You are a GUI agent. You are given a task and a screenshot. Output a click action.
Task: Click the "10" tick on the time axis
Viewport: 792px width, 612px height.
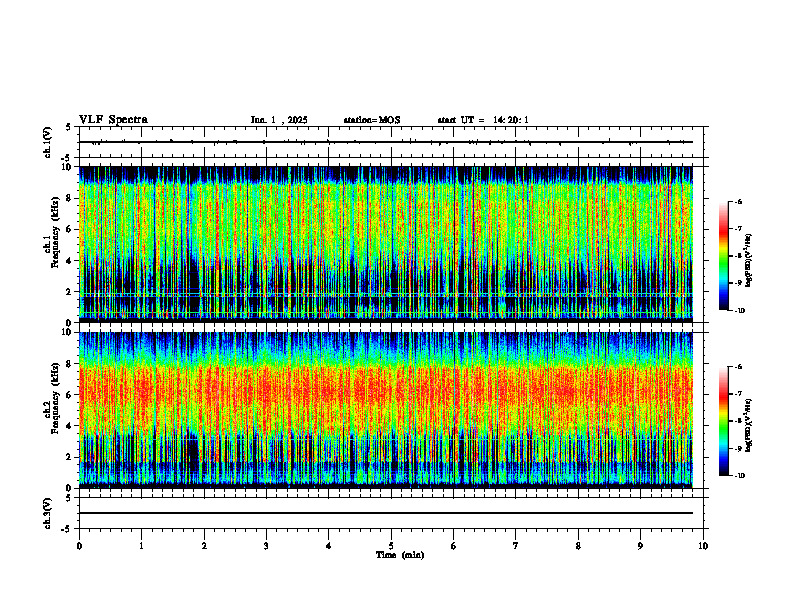(x=703, y=546)
